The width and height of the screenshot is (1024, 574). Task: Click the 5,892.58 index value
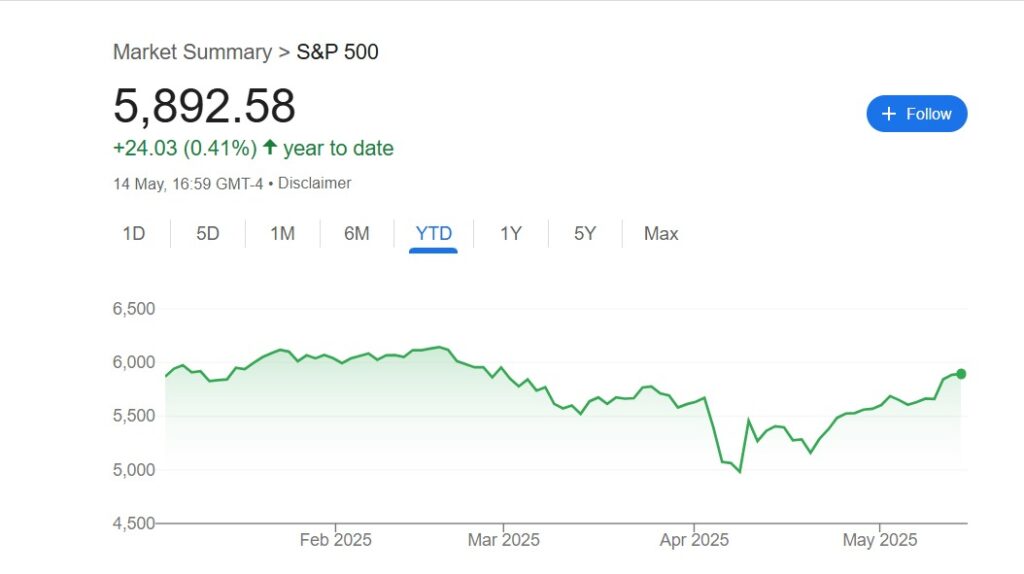[x=204, y=106]
